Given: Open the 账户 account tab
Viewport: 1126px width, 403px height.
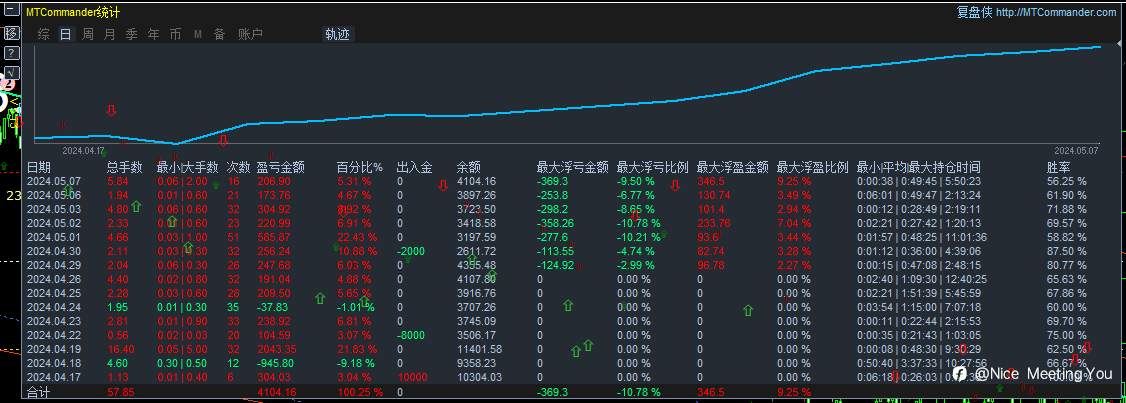Looking at the screenshot, I should click(250, 34).
